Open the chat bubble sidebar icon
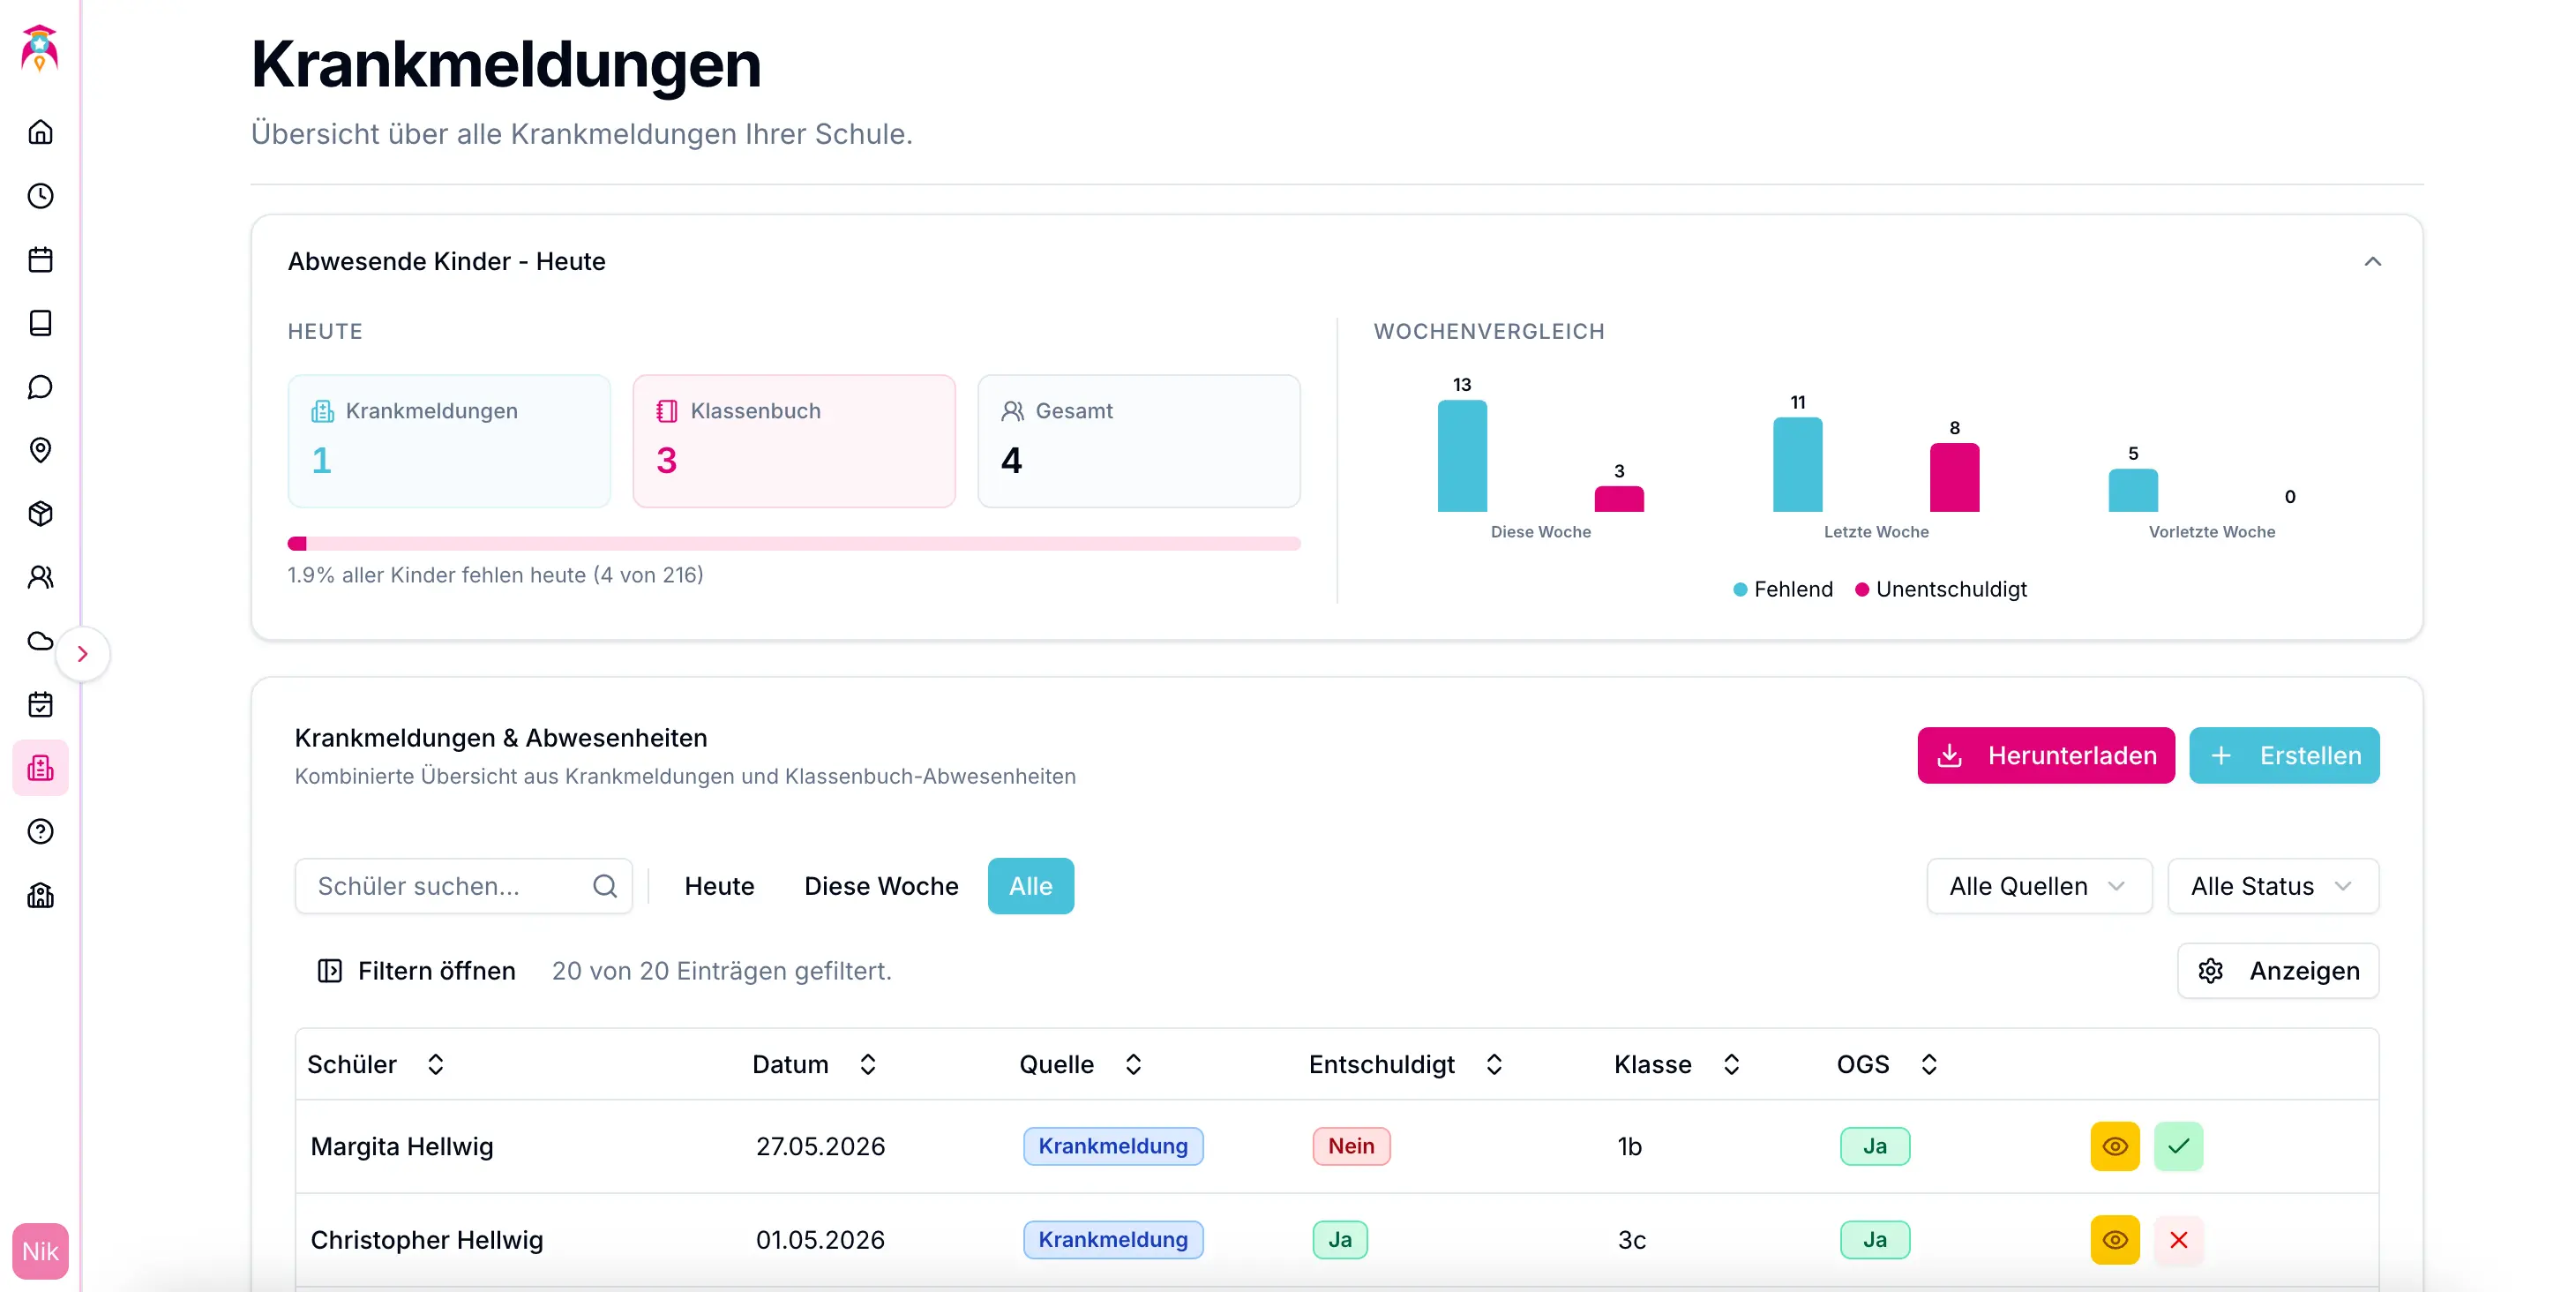The width and height of the screenshot is (2576, 1292). tap(40, 387)
